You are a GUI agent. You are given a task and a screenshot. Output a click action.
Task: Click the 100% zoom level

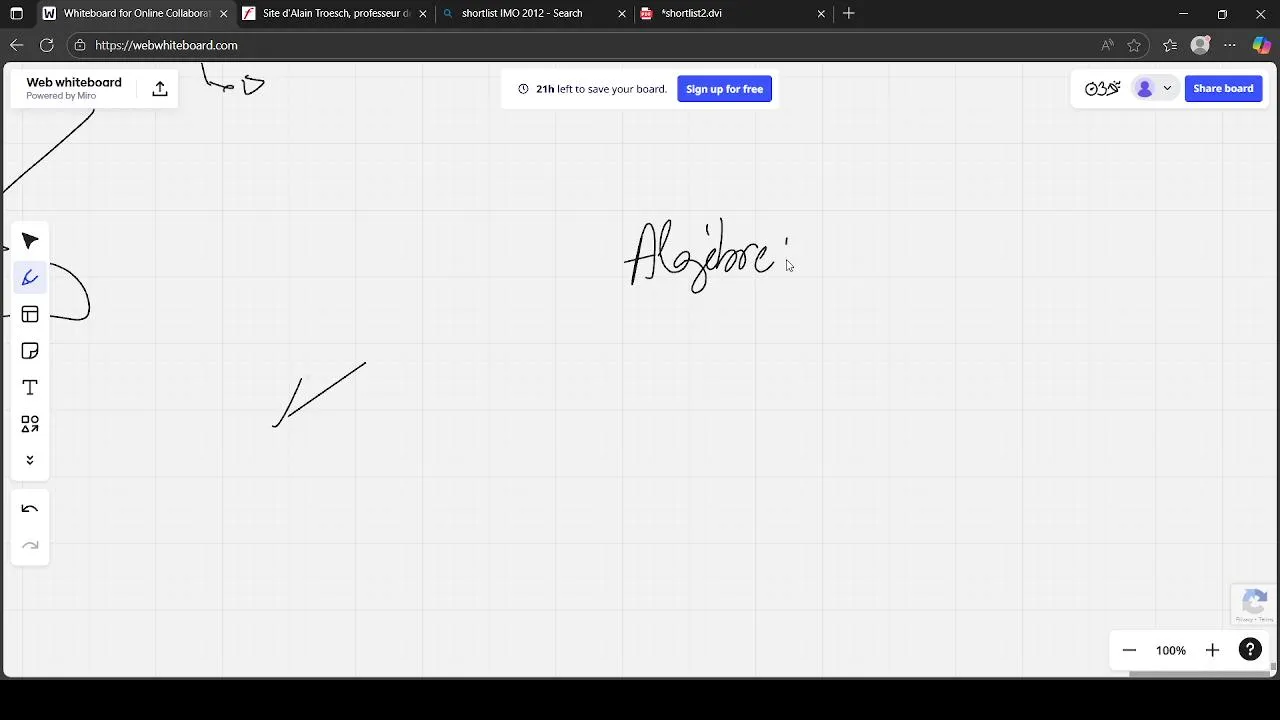coord(1171,650)
